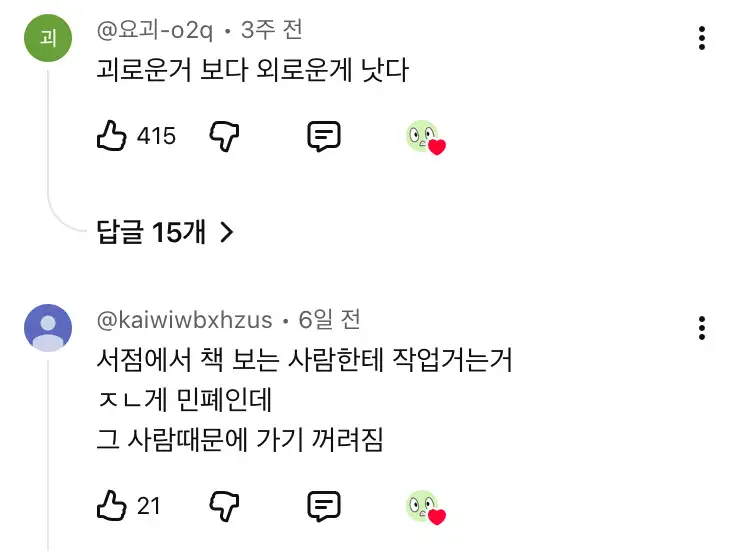This screenshot has width=750, height=551.
Task: Click the comment text 괴로운거 보다 외로운게 낫다
Action: pyautogui.click(x=252, y=72)
